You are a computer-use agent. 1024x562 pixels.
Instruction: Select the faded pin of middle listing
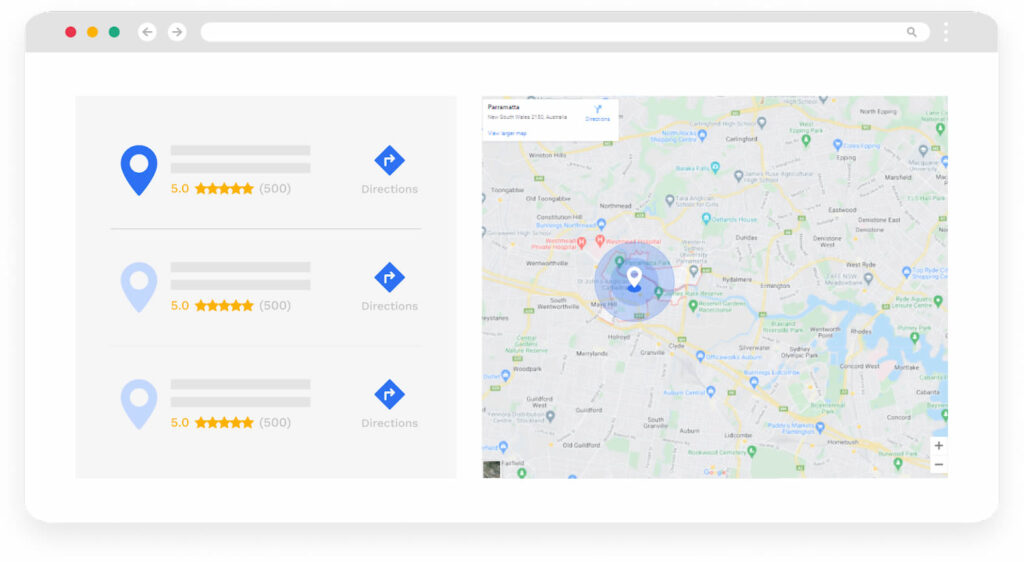coord(139,287)
